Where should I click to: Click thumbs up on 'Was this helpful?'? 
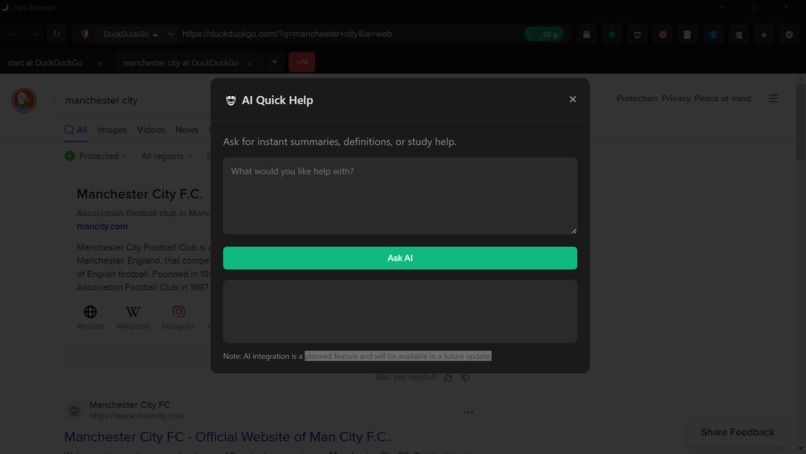[448, 378]
